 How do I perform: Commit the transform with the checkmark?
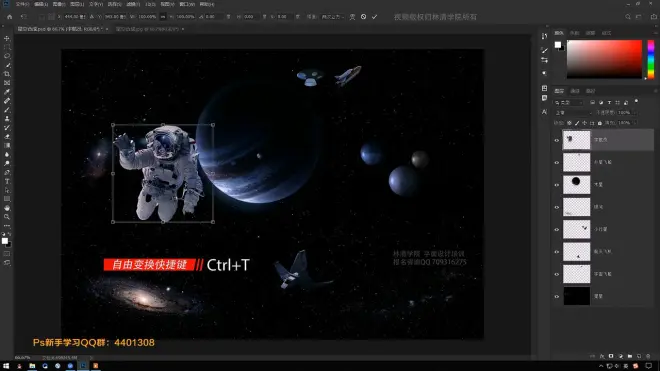pos(374,17)
